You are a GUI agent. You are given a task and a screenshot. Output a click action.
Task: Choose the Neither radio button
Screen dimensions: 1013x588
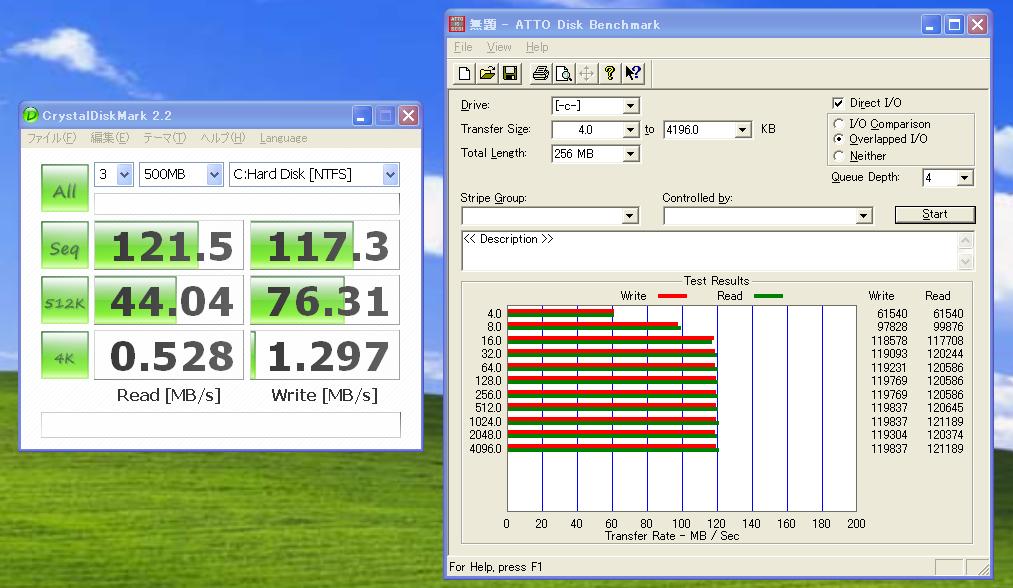(838, 156)
